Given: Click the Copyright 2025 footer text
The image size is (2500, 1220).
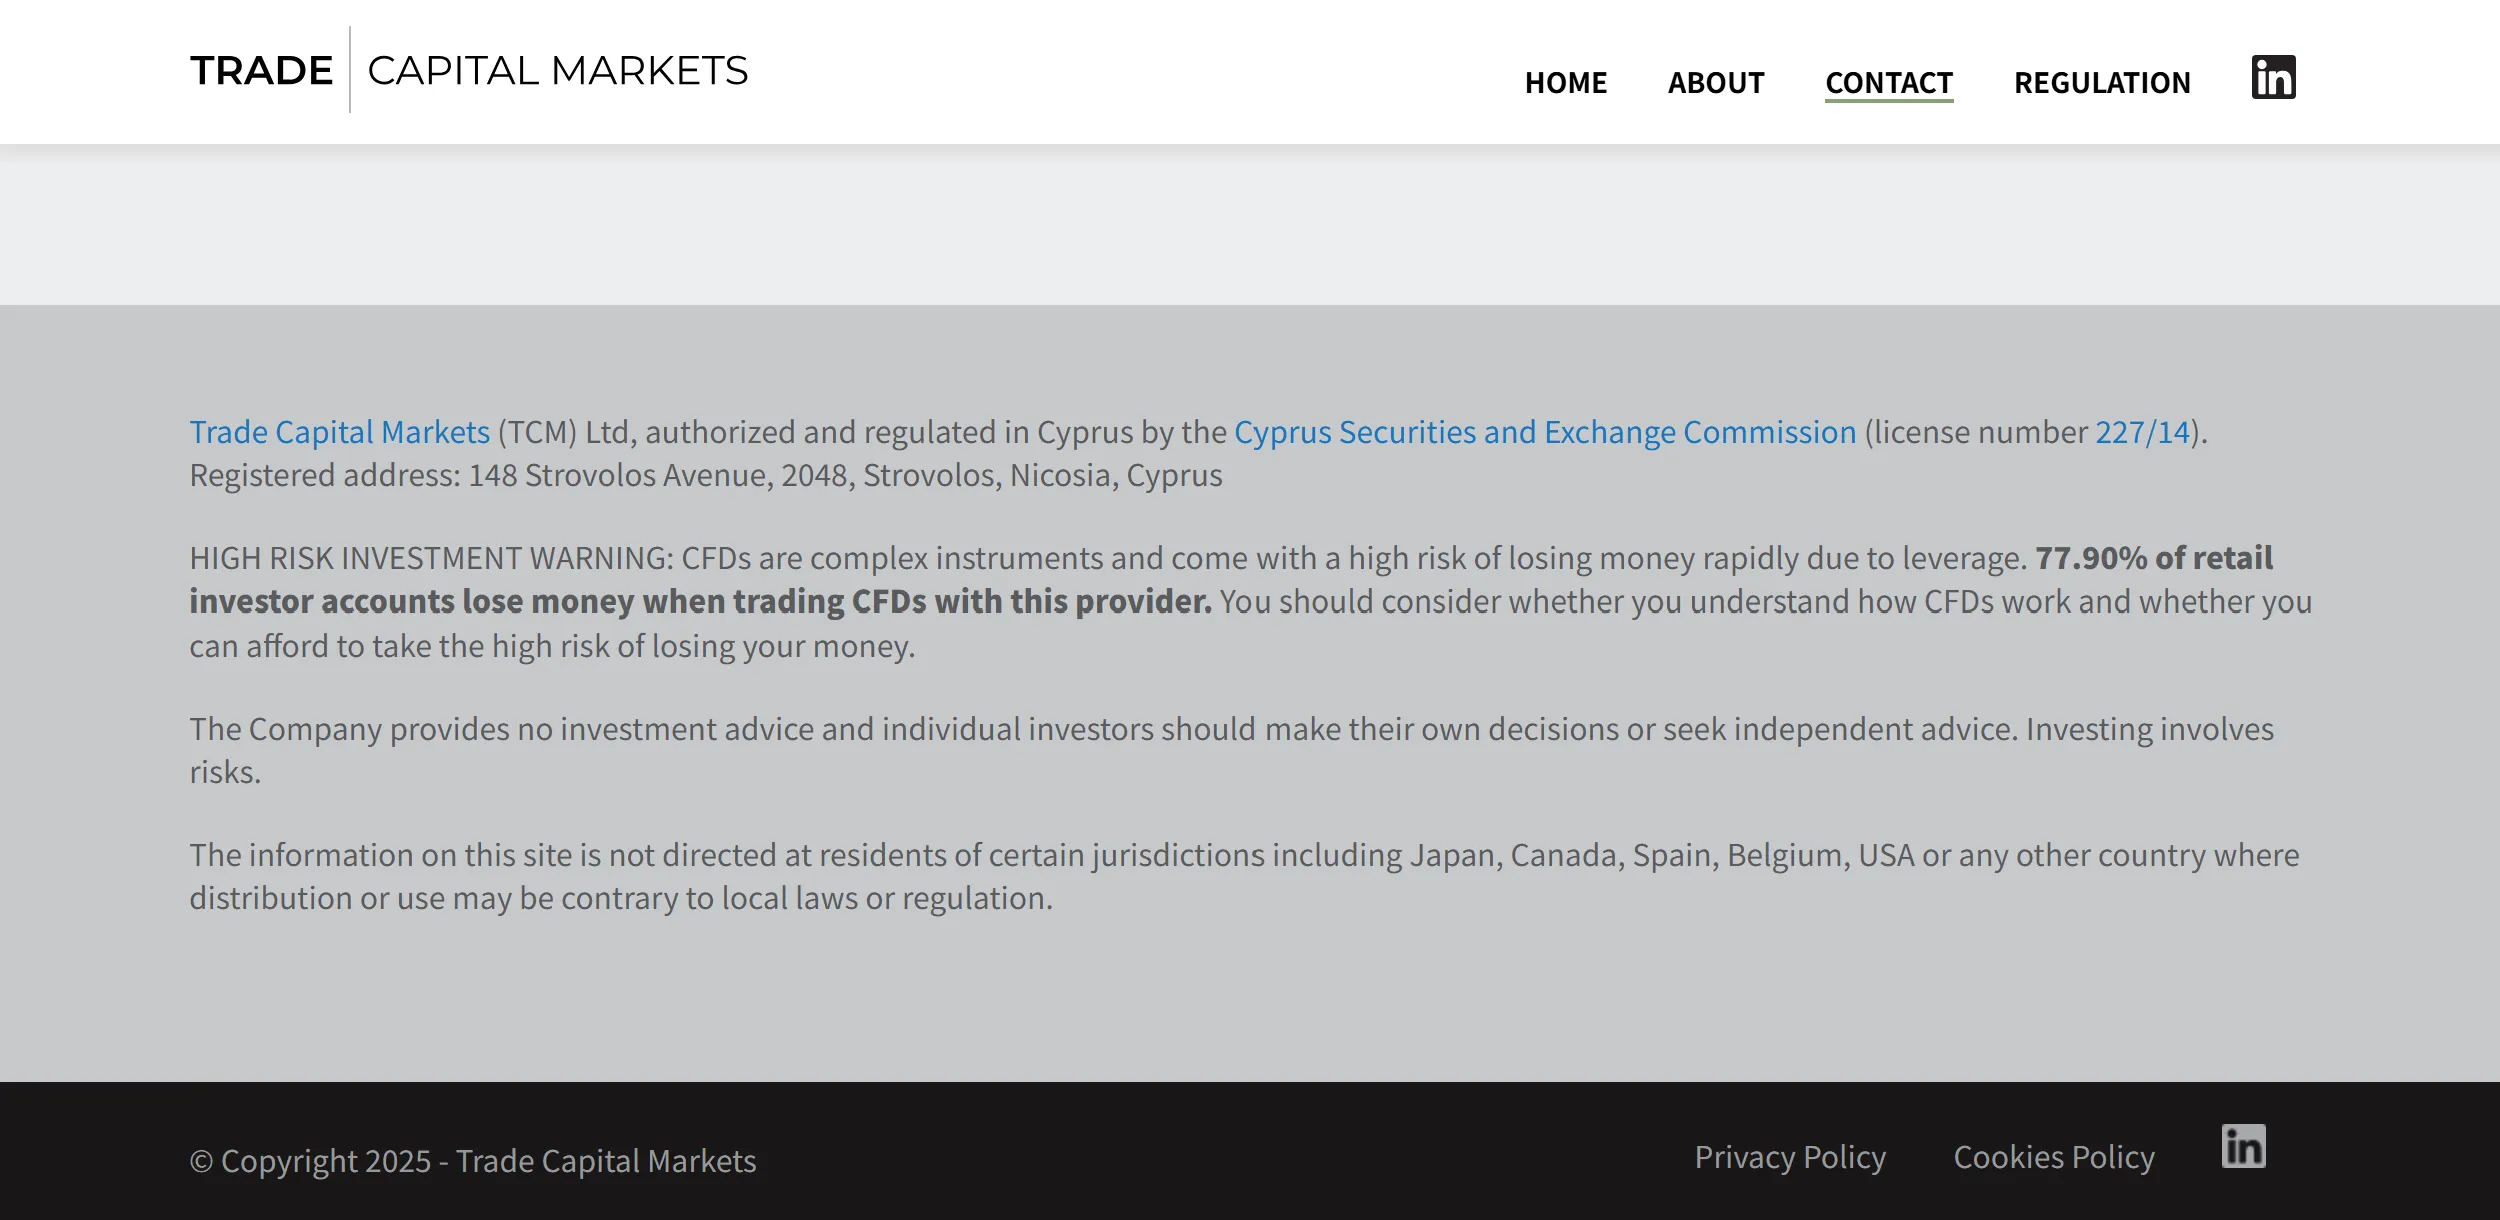Looking at the screenshot, I should (473, 1161).
